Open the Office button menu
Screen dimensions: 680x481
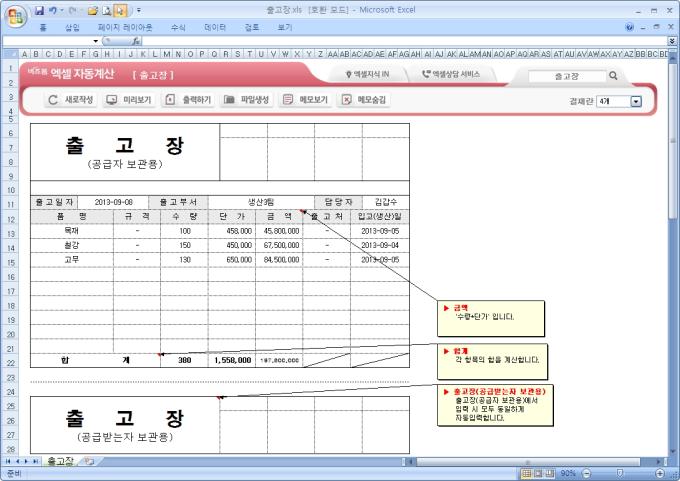(16, 16)
